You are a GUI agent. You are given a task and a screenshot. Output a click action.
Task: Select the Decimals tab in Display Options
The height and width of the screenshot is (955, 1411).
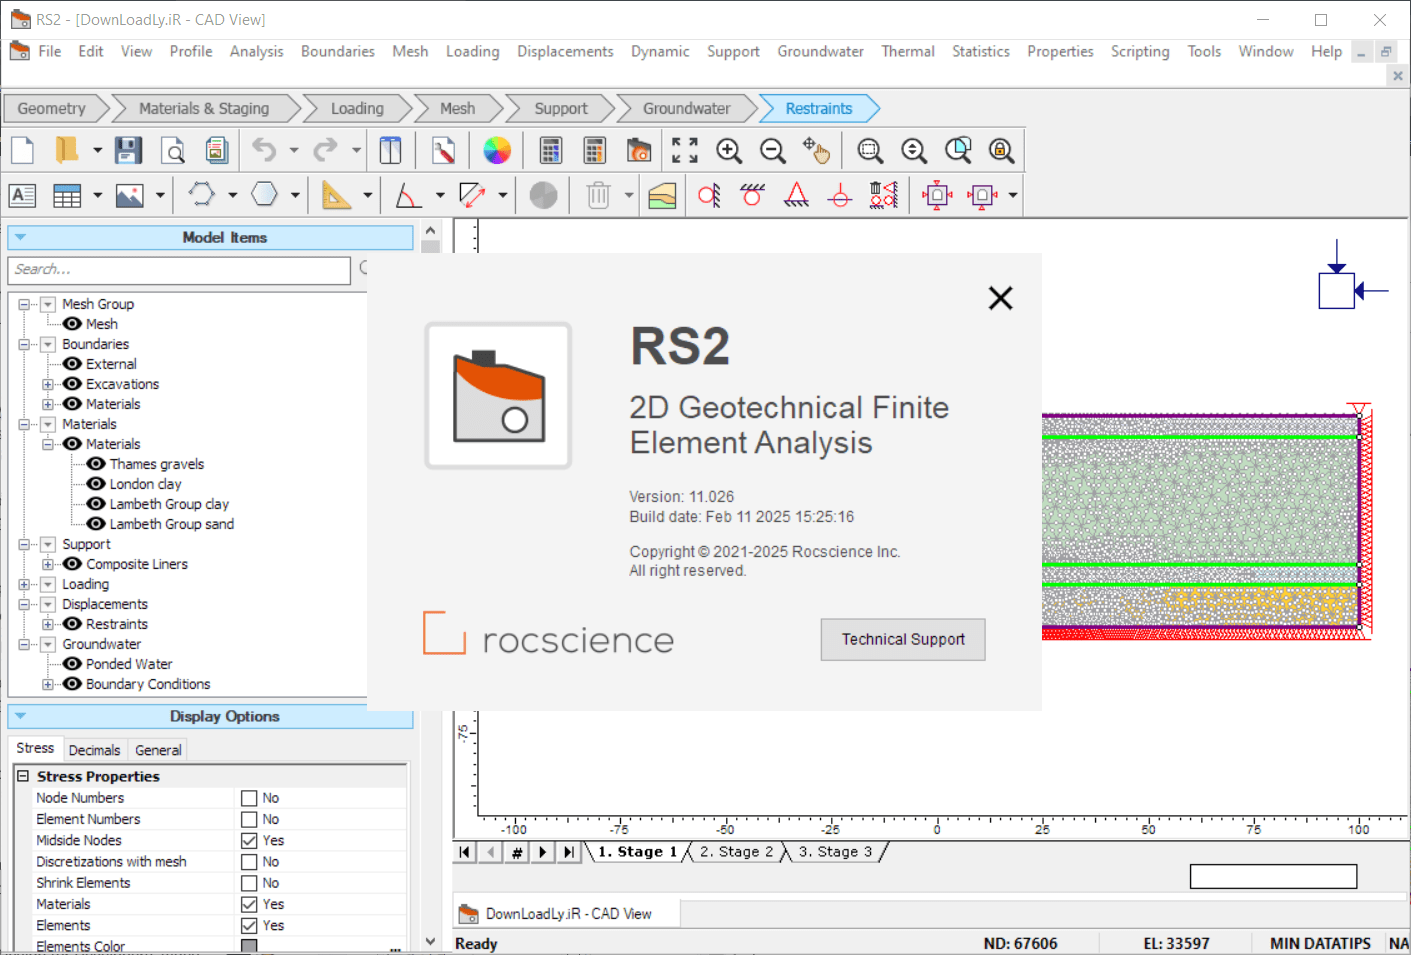tap(94, 750)
